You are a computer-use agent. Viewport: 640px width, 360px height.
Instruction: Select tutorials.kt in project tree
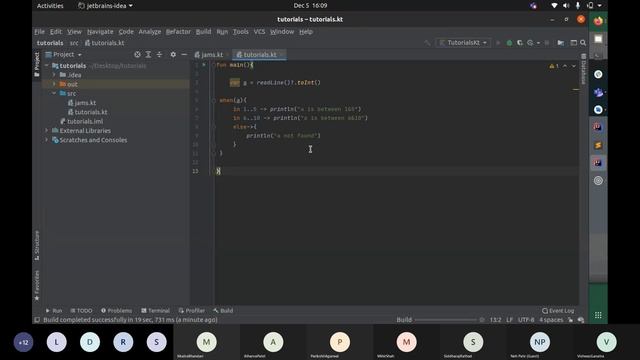coord(87,112)
